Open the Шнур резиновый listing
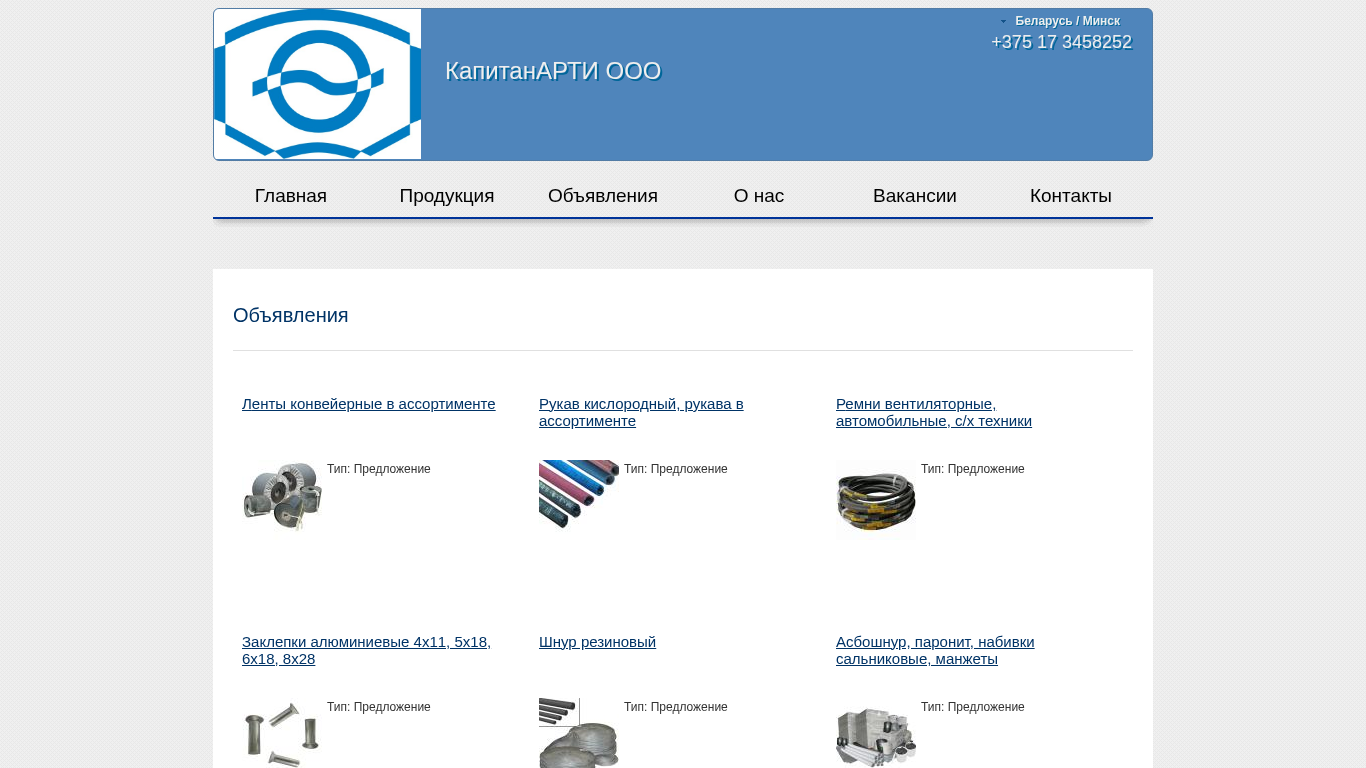Viewport: 1366px width, 768px height. coord(597,642)
